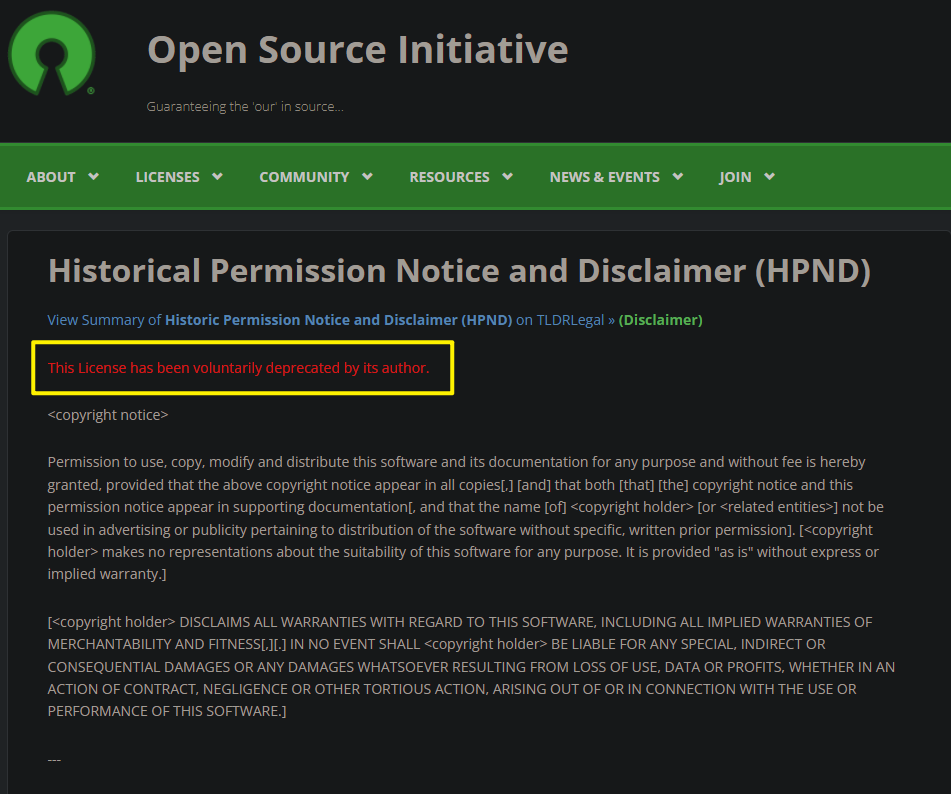
Task: Expand the NEWS & EVENTS dropdown chevron
Action: click(678, 176)
